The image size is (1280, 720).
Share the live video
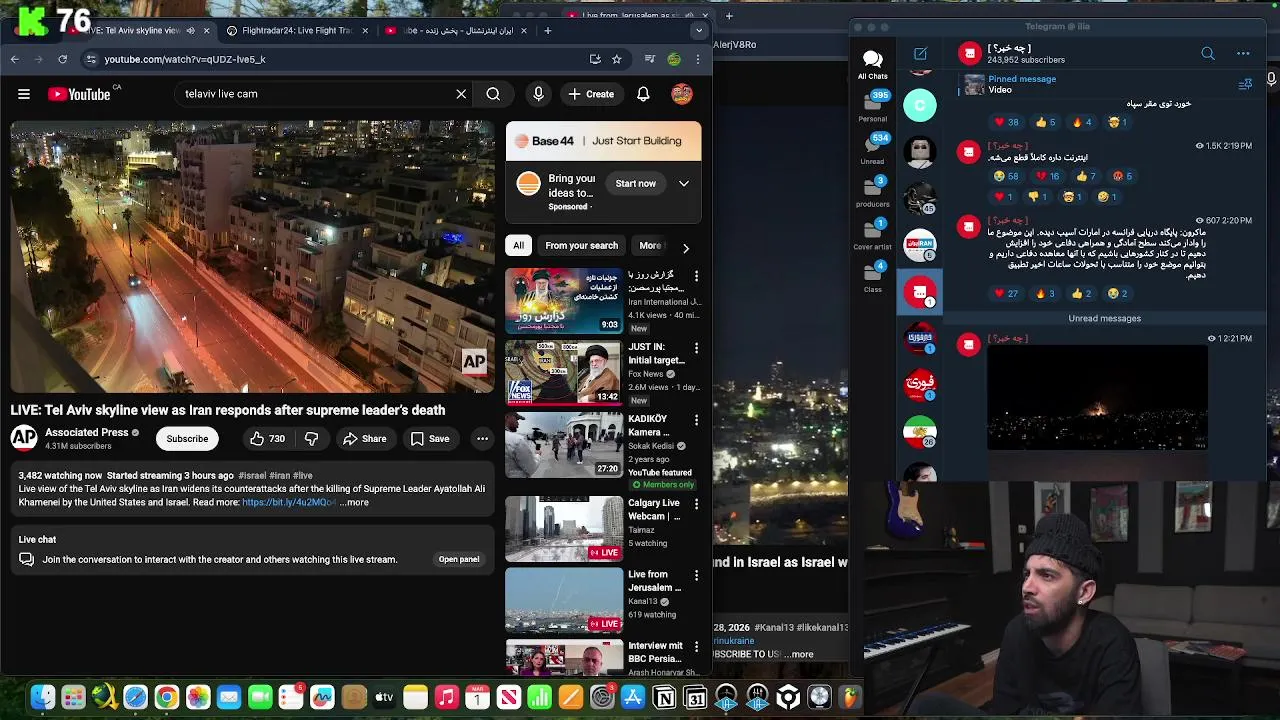coord(364,438)
